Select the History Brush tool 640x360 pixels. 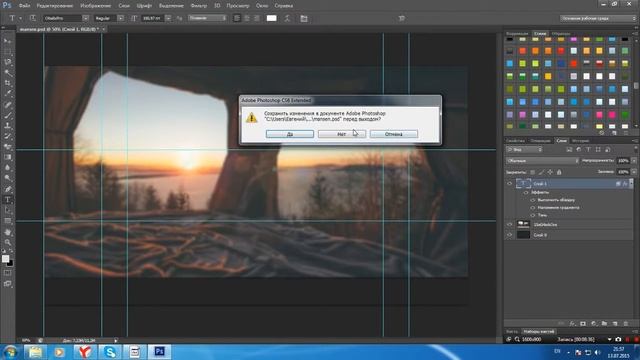(8, 136)
